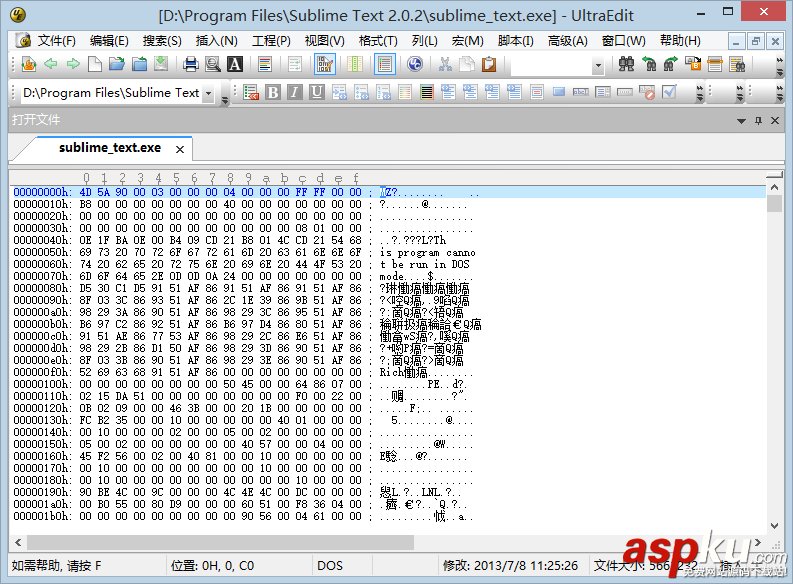Apply Bold formatting button
793x584 pixels.
pyautogui.click(x=273, y=92)
